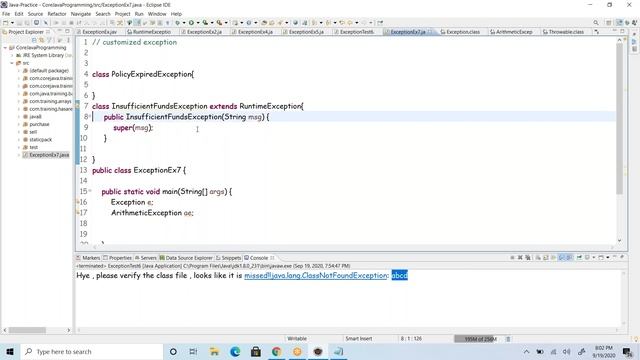The width and height of the screenshot is (640, 360).
Task: Click the Windows search box
Action: pos(91,351)
